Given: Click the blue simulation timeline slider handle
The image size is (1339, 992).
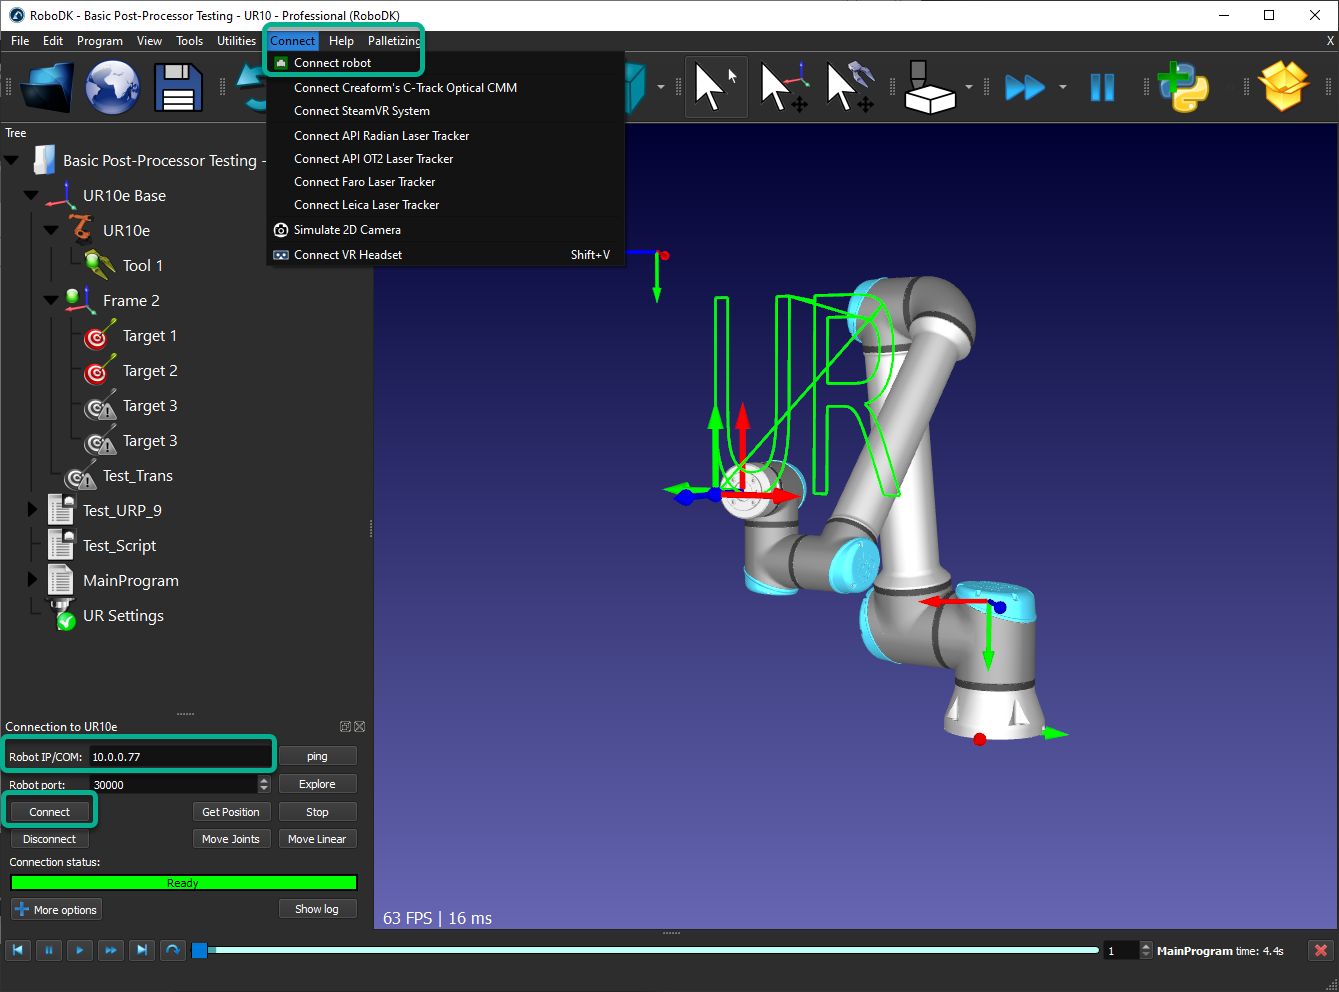Looking at the screenshot, I should tap(200, 950).
